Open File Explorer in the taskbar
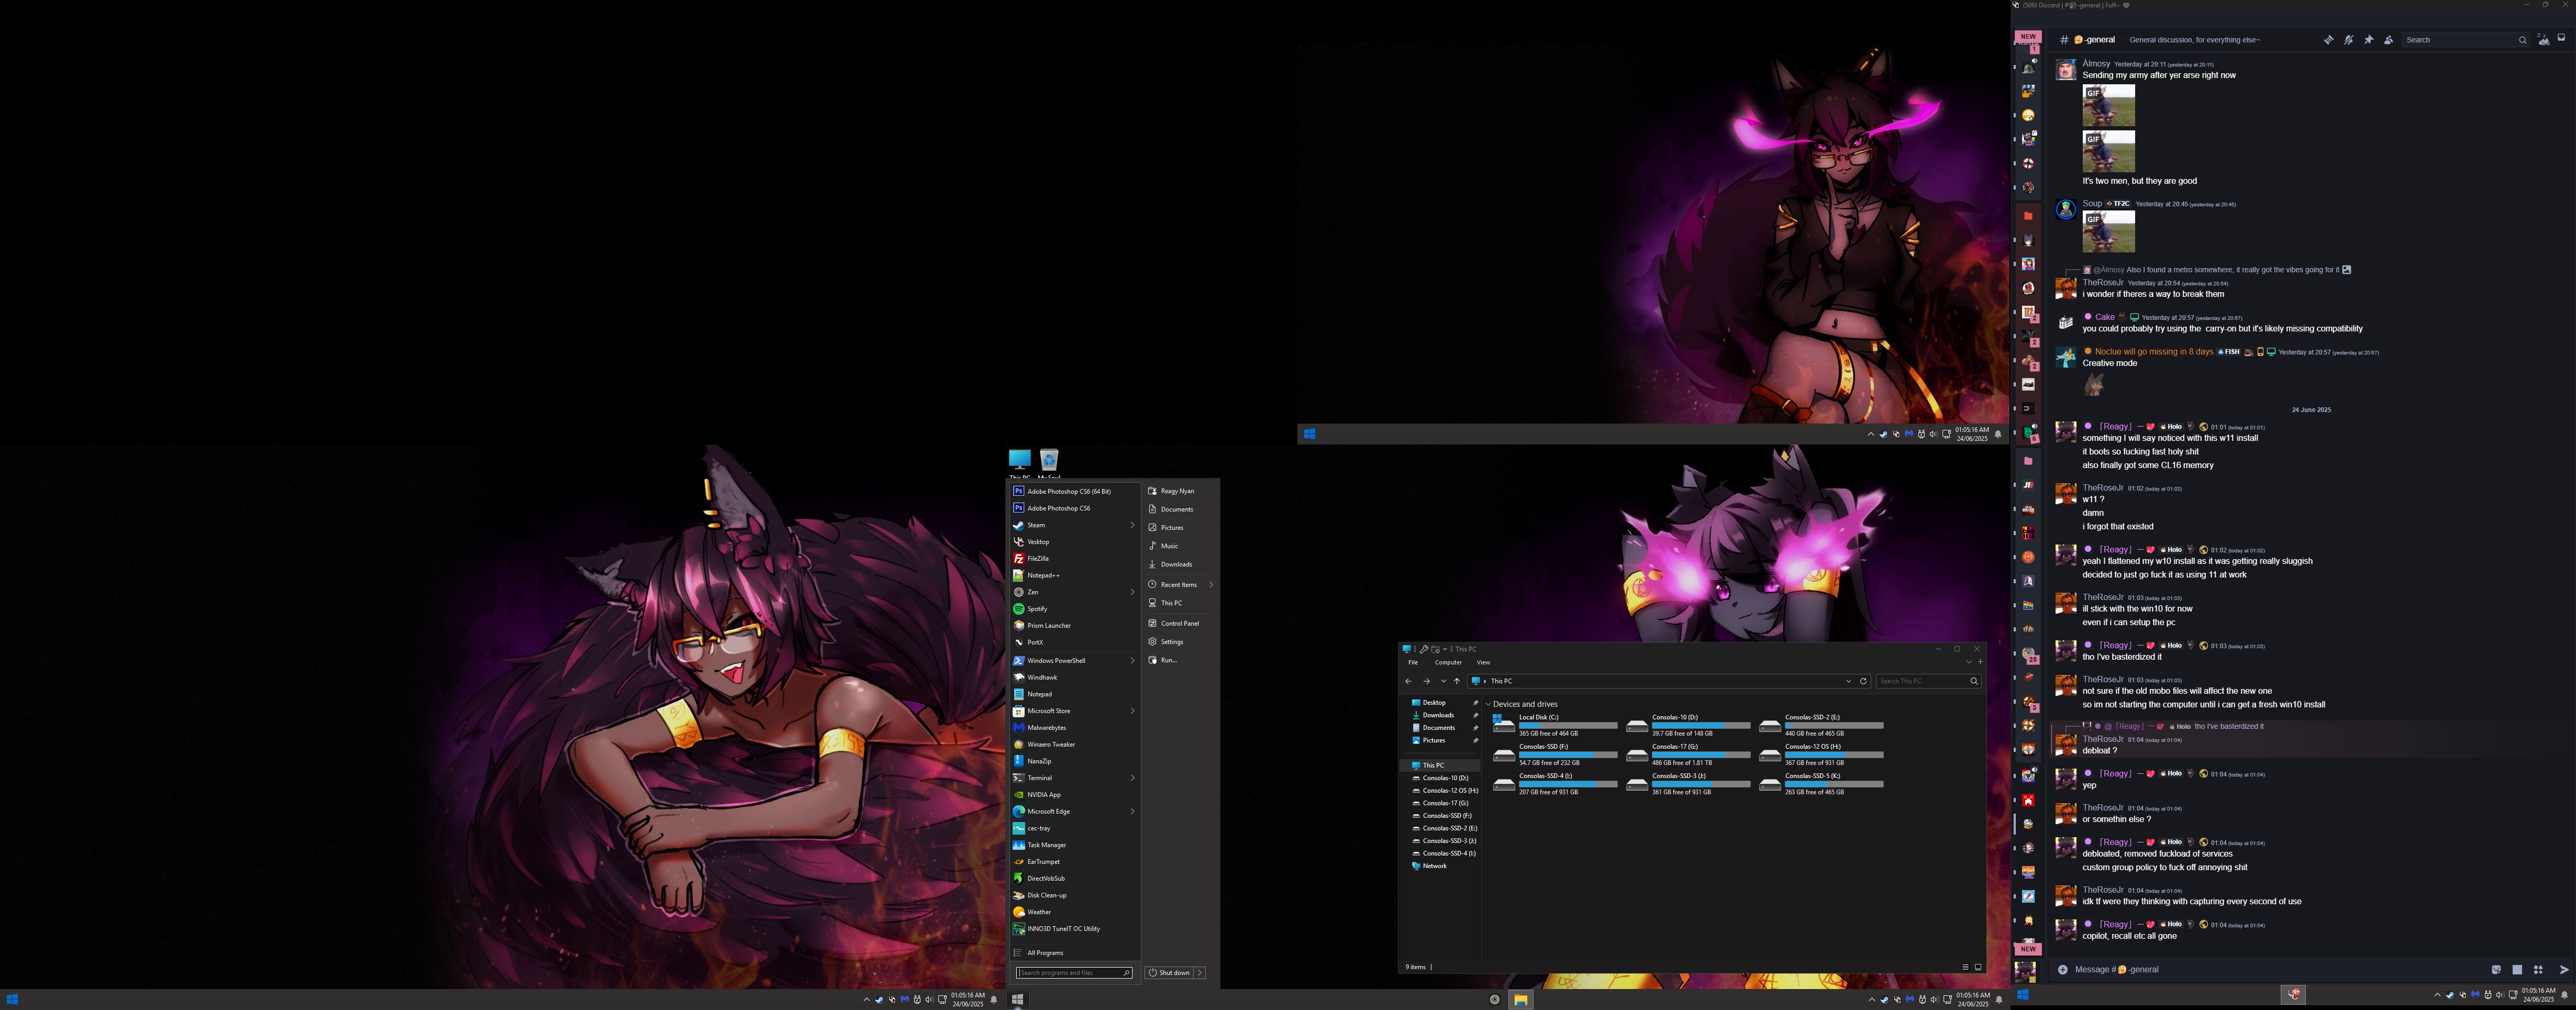 (1520, 999)
